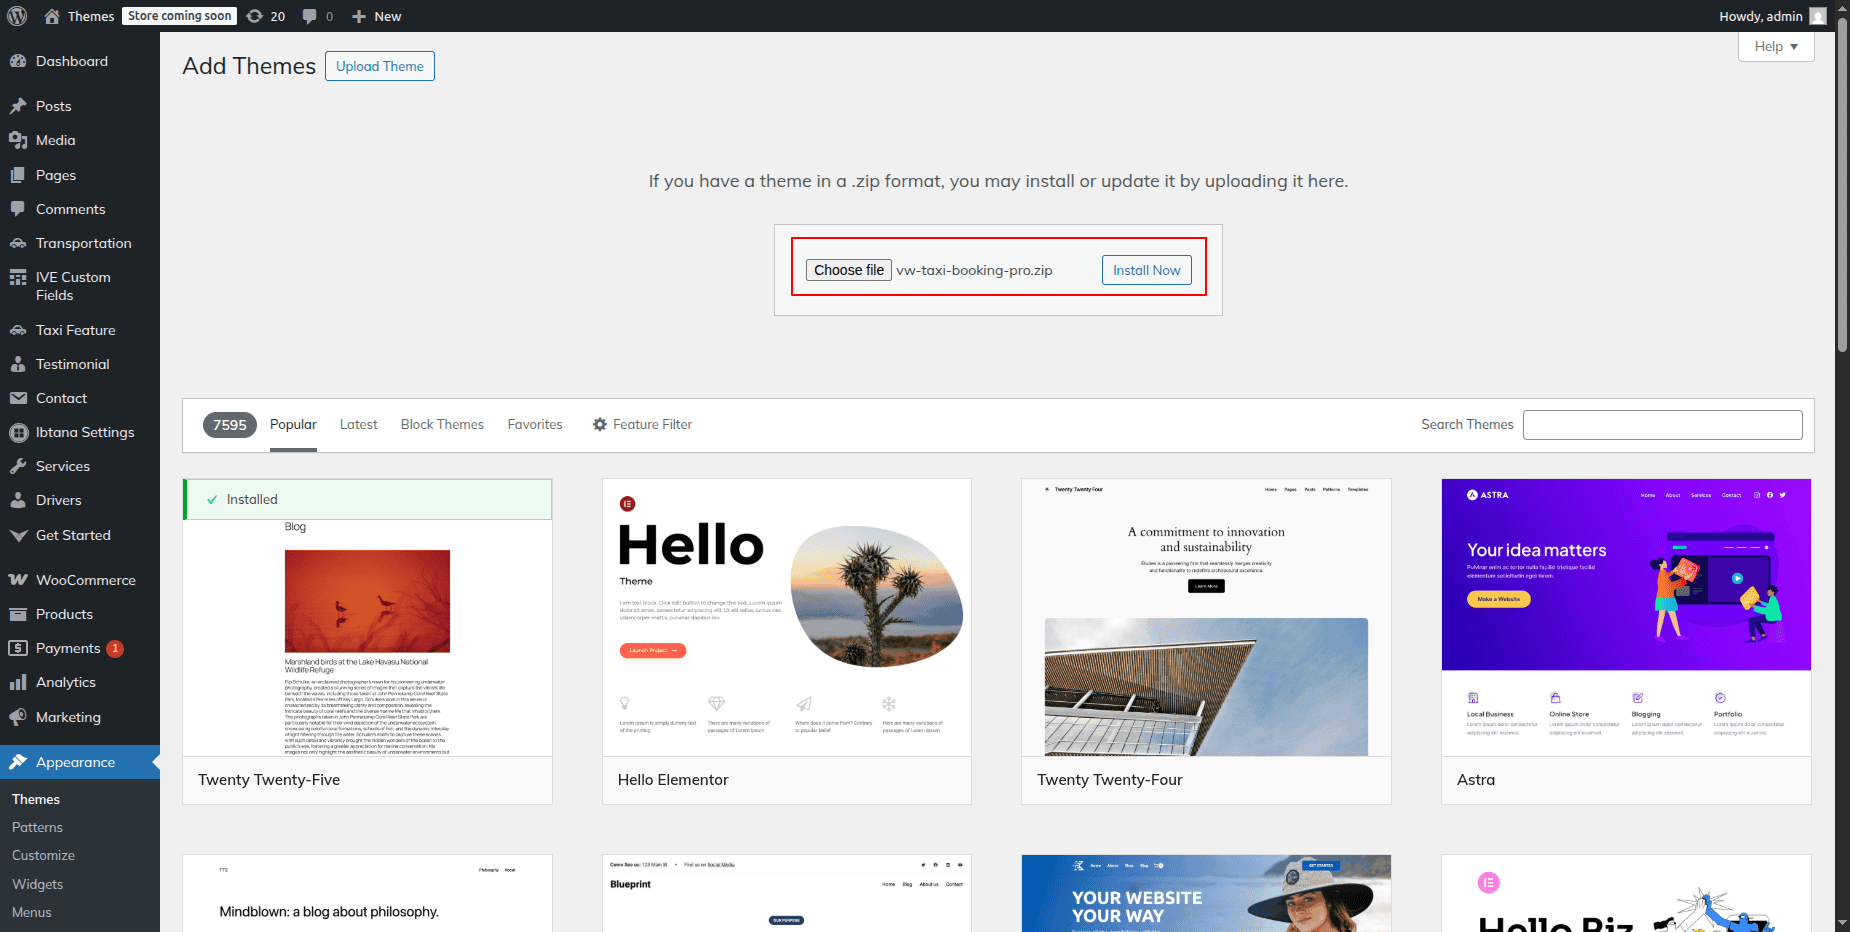This screenshot has width=1850, height=932.
Task: Click the WordPress logo icon
Action: [17, 16]
